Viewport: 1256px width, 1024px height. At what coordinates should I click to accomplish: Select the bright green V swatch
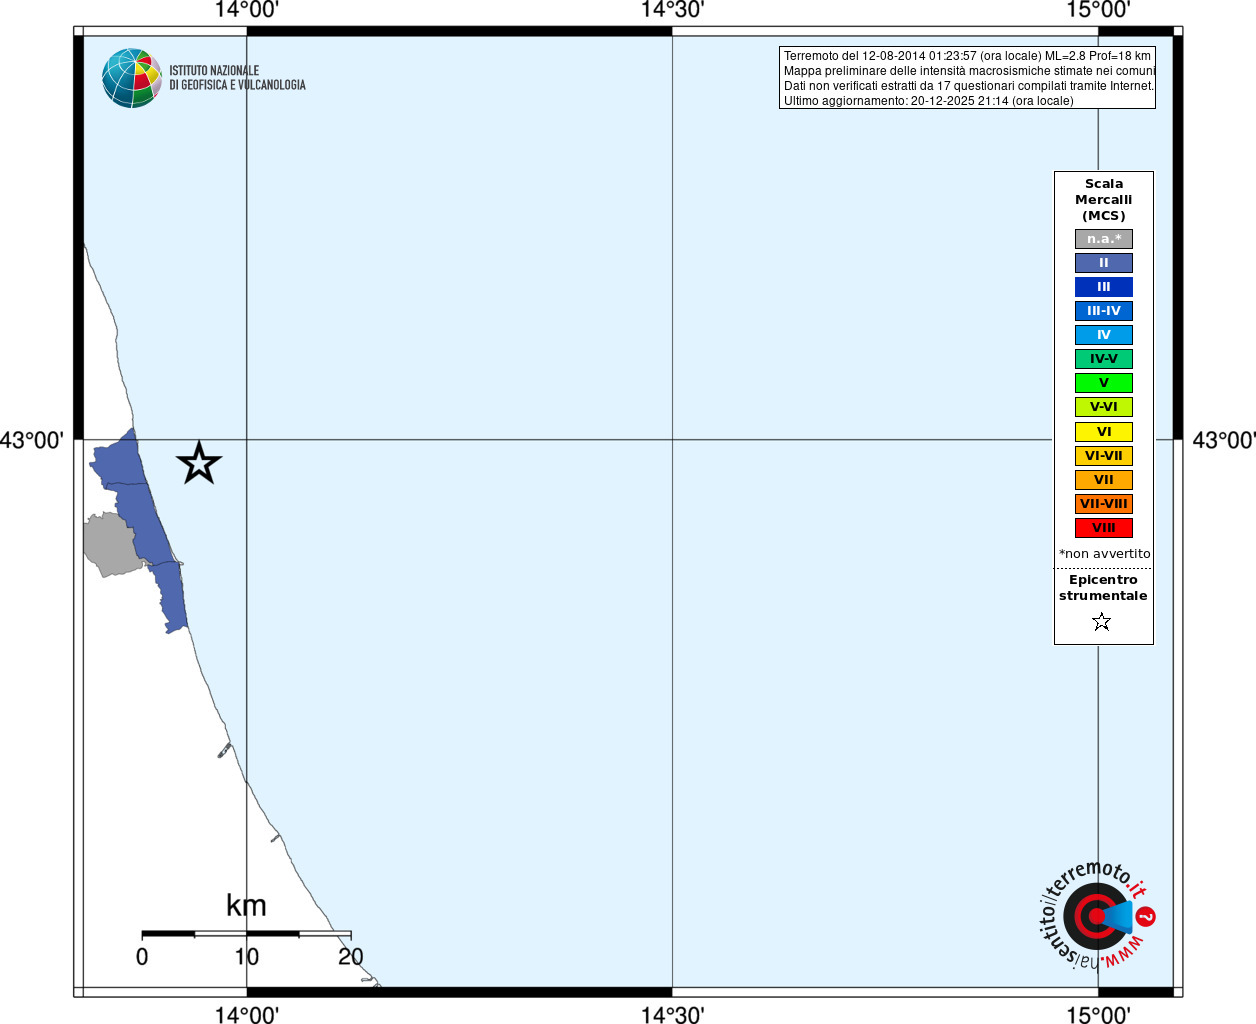[1104, 383]
